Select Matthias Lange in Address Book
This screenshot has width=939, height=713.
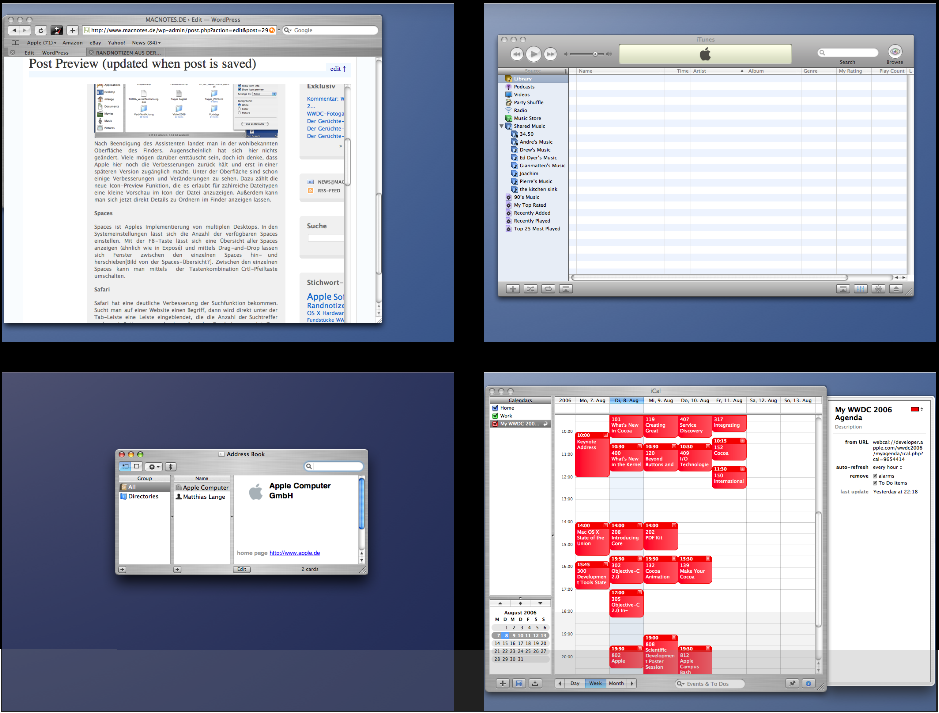coord(201,496)
